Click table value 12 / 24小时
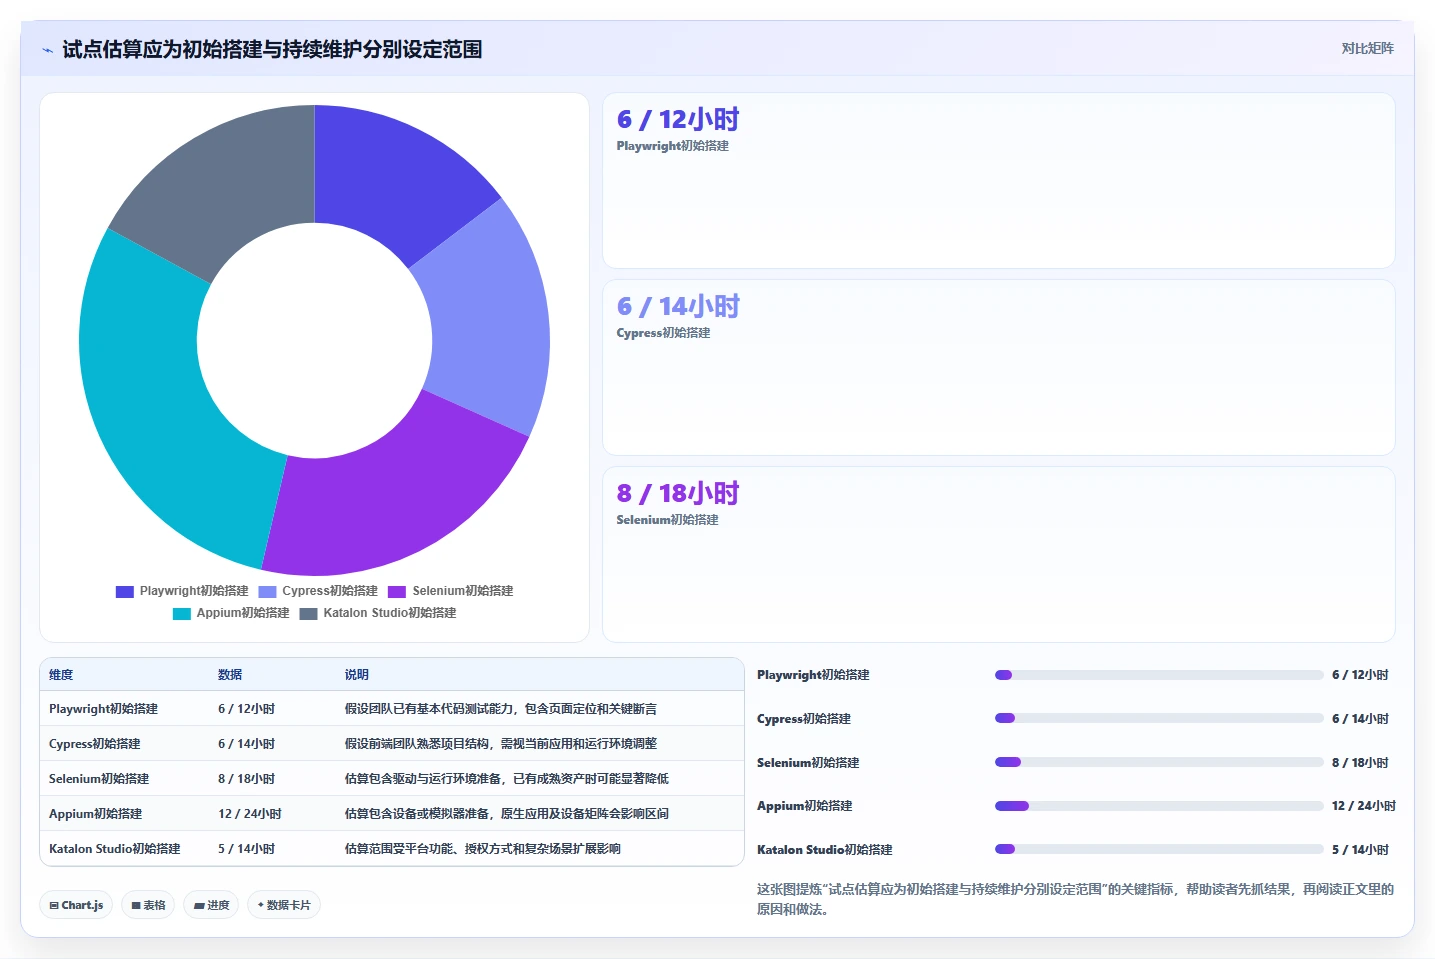The image size is (1435, 959). [250, 814]
